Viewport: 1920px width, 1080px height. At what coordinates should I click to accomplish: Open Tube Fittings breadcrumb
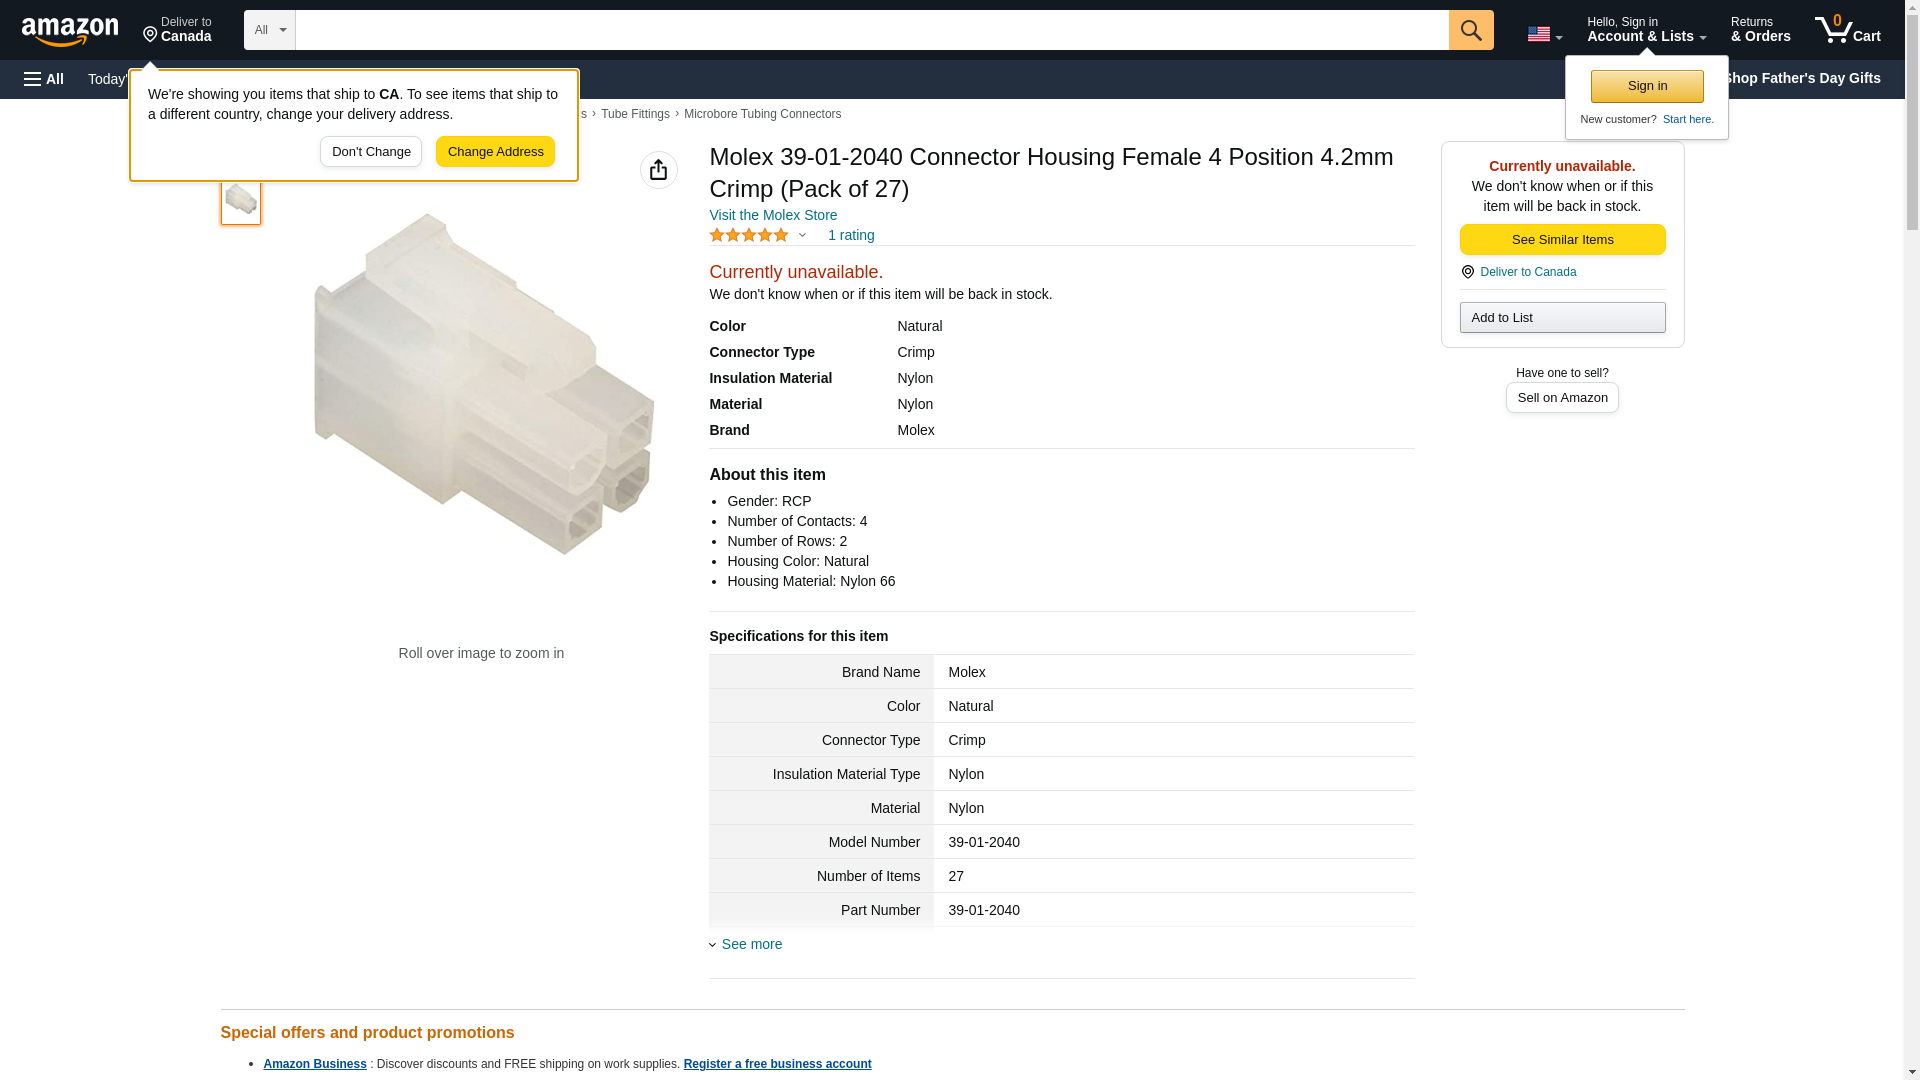(x=635, y=114)
